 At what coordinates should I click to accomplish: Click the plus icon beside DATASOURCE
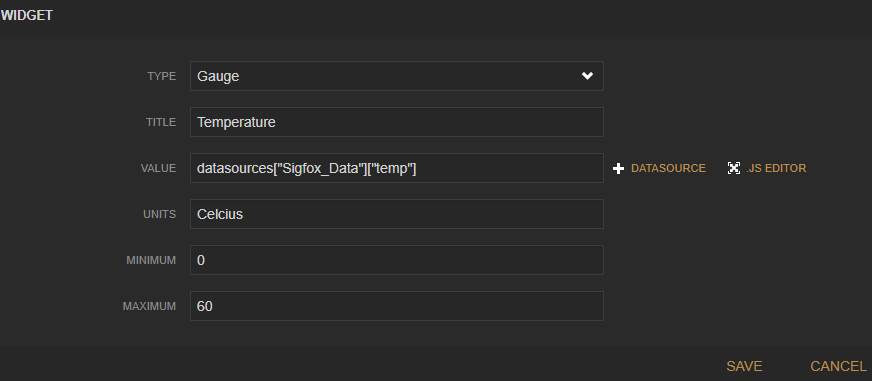pyautogui.click(x=618, y=169)
